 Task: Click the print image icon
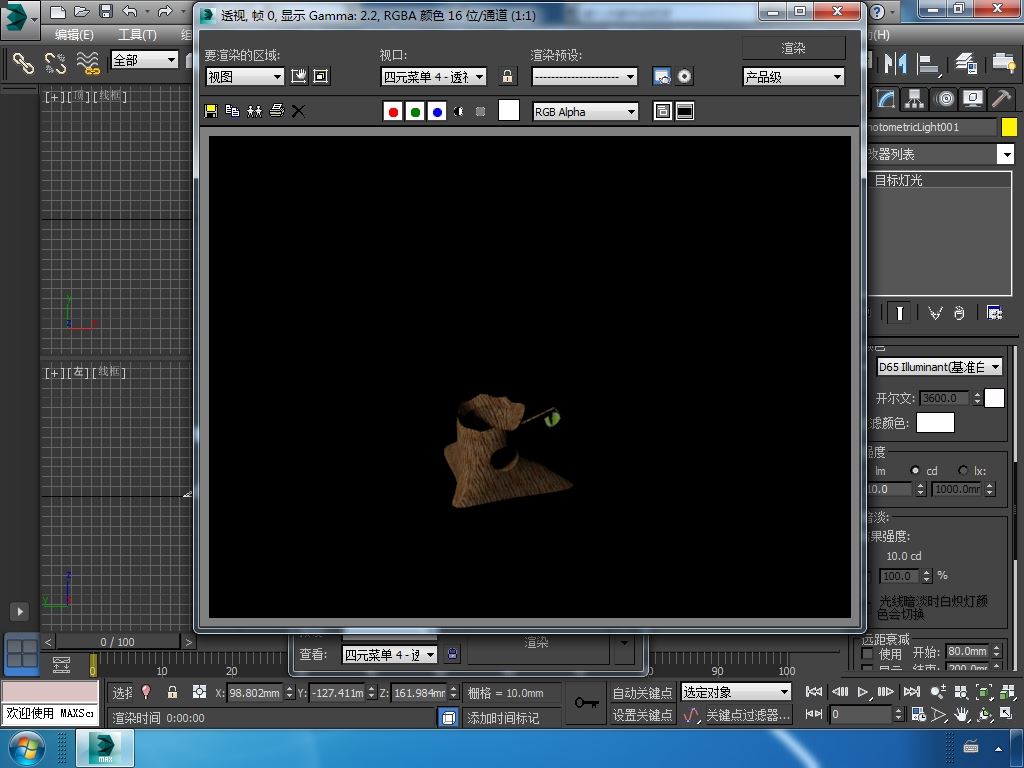(x=277, y=111)
